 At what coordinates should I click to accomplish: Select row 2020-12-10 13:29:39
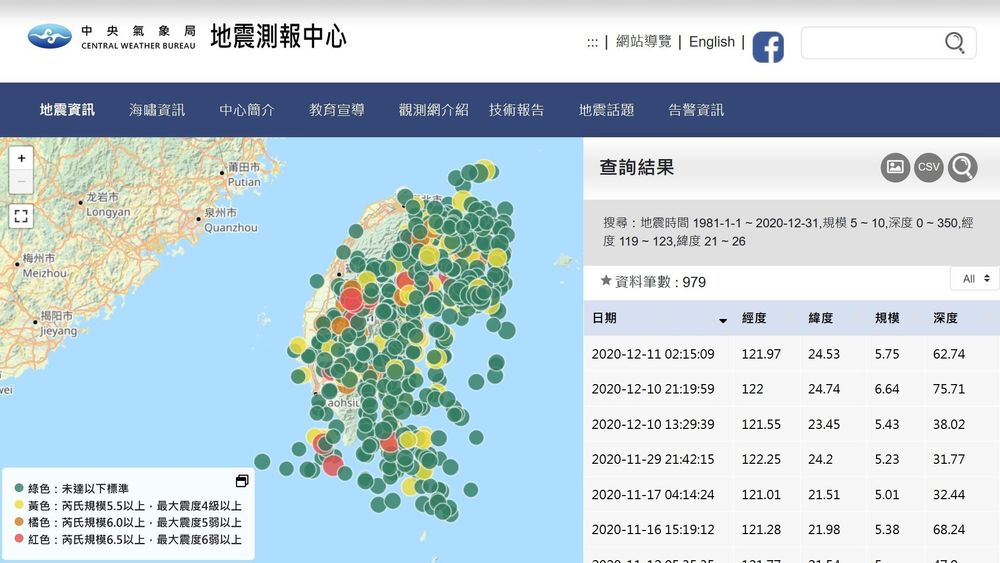pyautogui.click(x=791, y=424)
